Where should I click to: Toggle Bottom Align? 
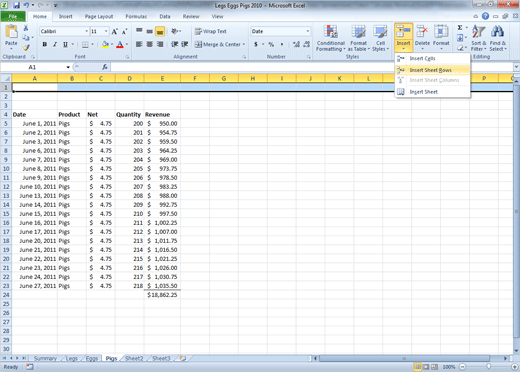[x=160, y=31]
